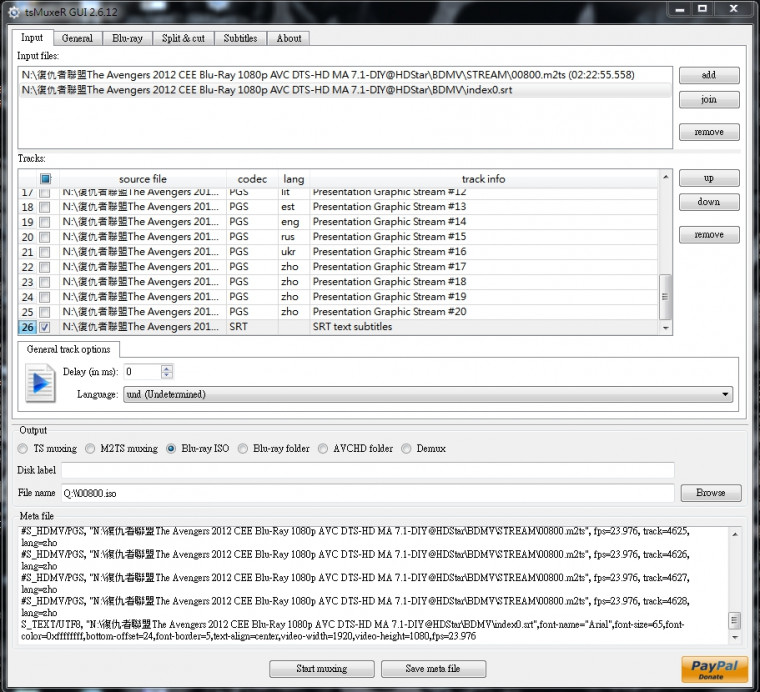Increase delay with the up spinner arrow
Image resolution: width=760 pixels, height=692 pixels.
[x=167, y=368]
